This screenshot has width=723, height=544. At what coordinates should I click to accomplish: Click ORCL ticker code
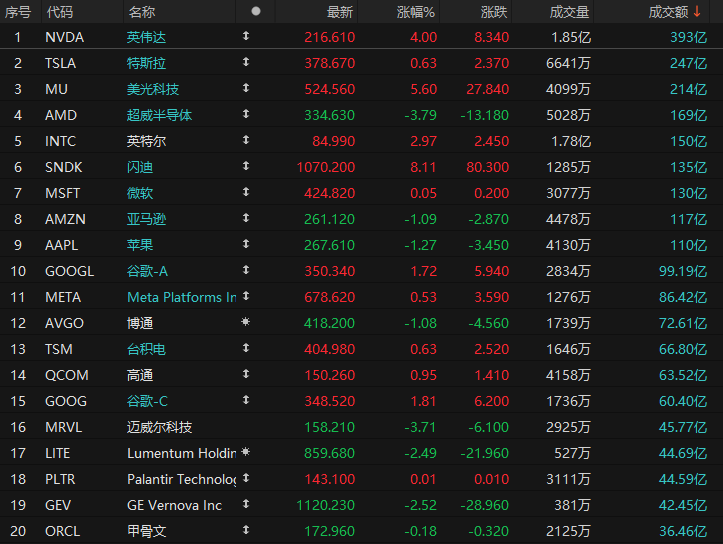(x=63, y=532)
